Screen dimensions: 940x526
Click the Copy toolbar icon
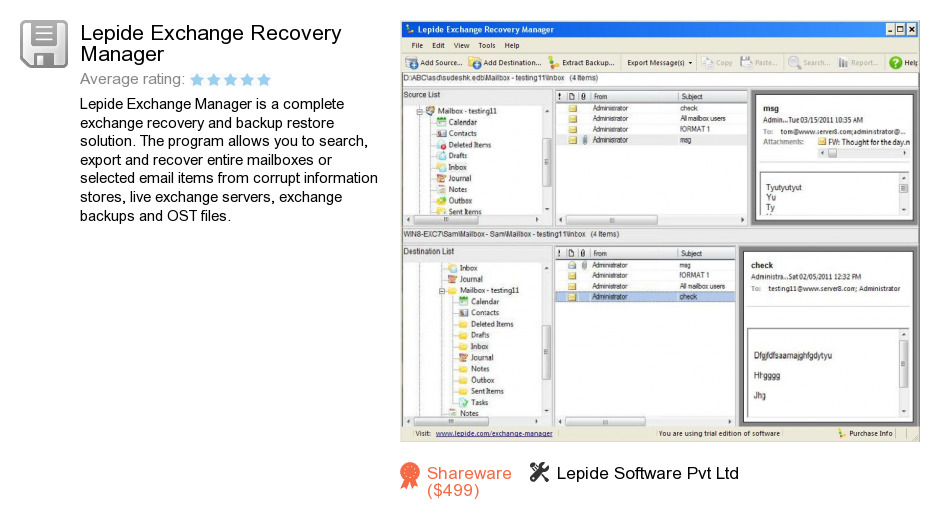pos(707,62)
